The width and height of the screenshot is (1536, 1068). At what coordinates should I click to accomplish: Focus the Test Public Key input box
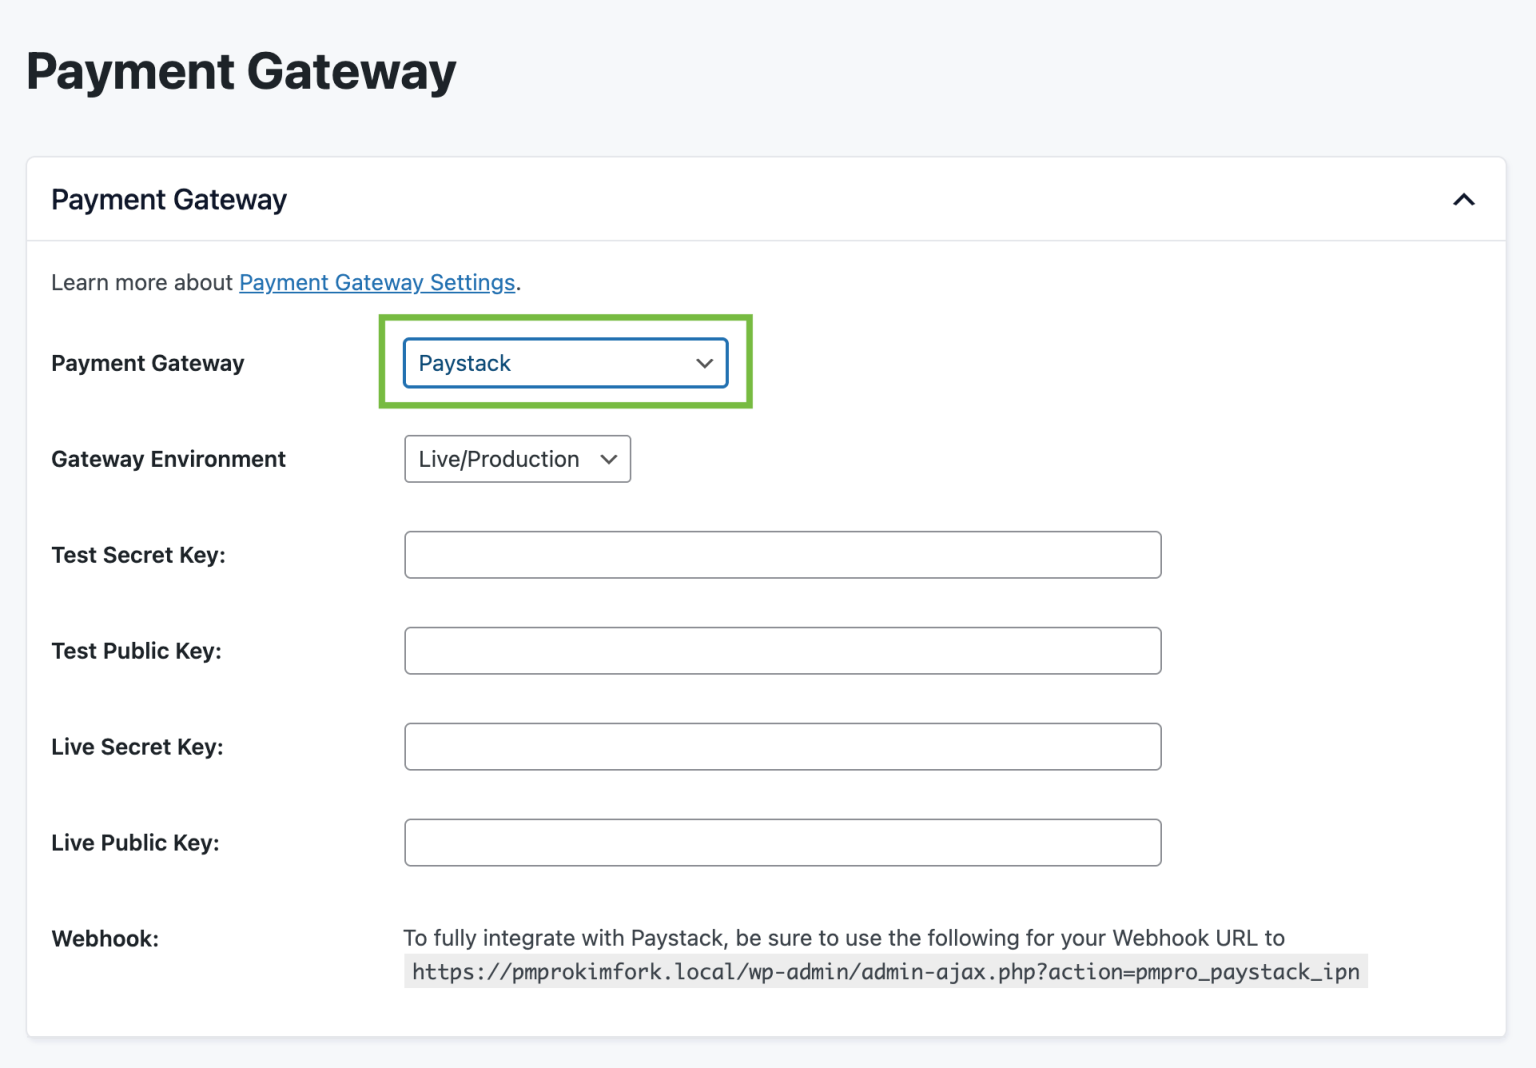pos(782,650)
